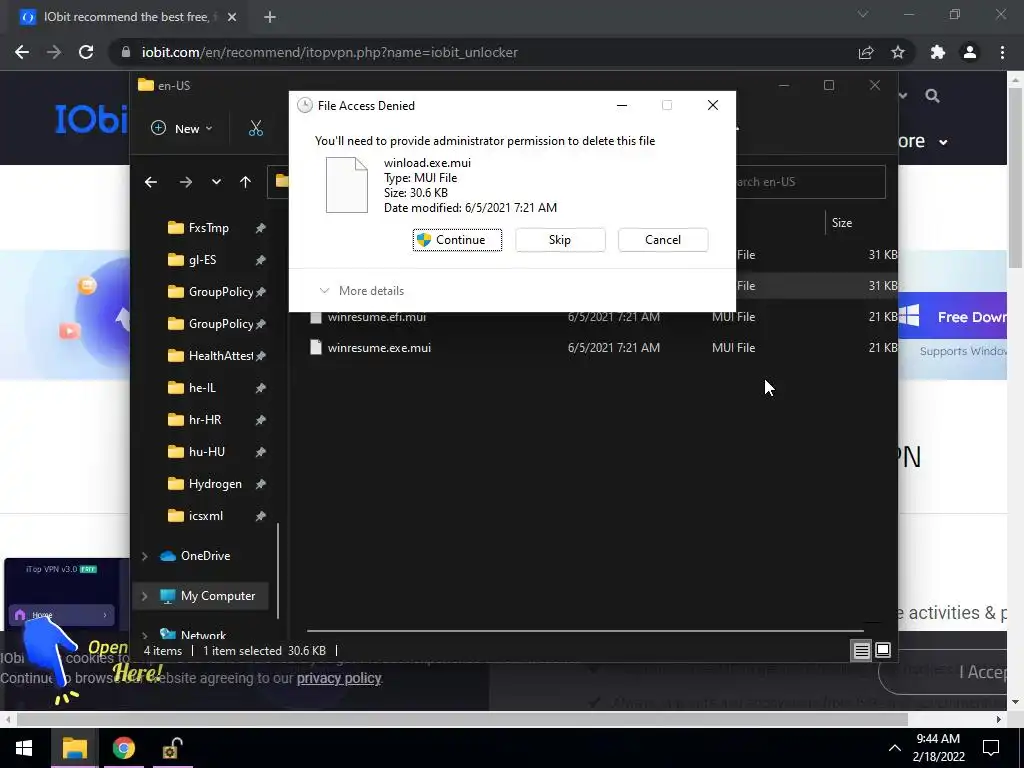Image resolution: width=1024 pixels, height=768 pixels.
Task: Click the pin icon next to icsxml
Action: 261,516
